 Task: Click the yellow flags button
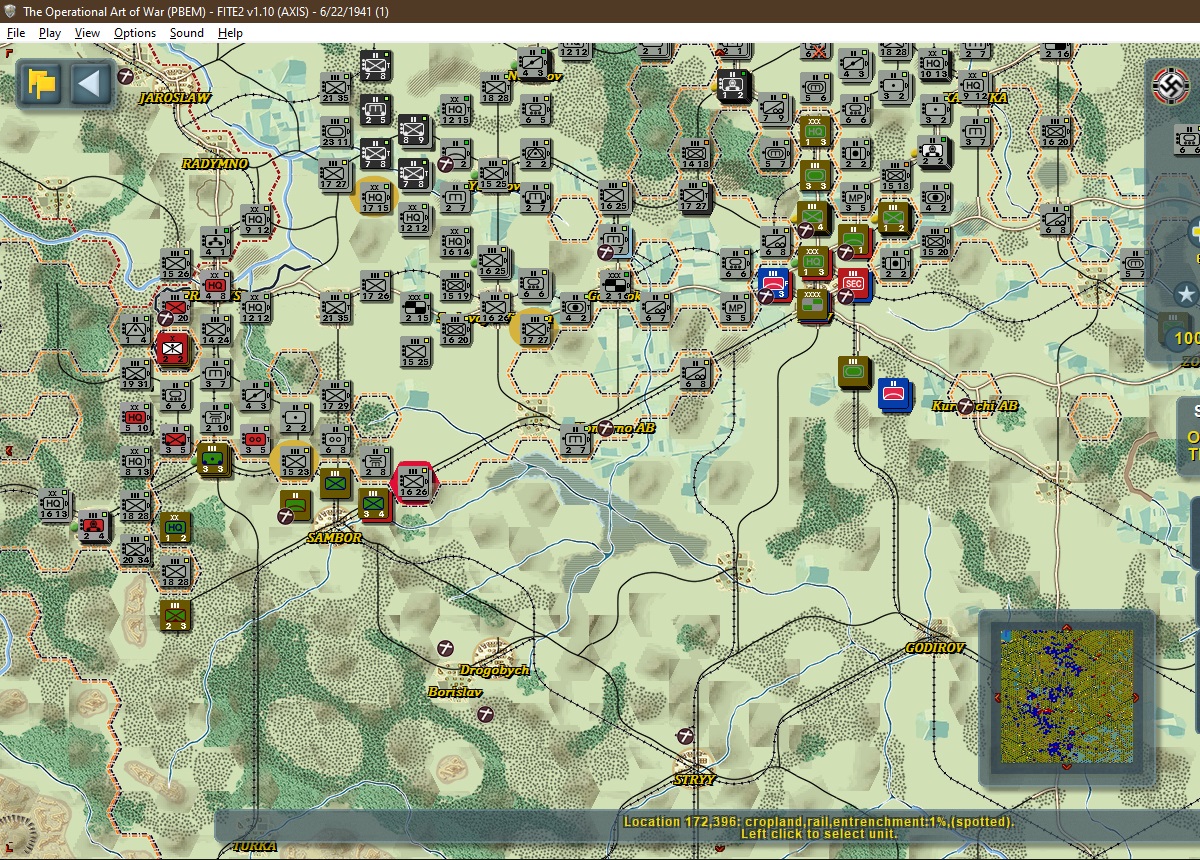[41, 83]
